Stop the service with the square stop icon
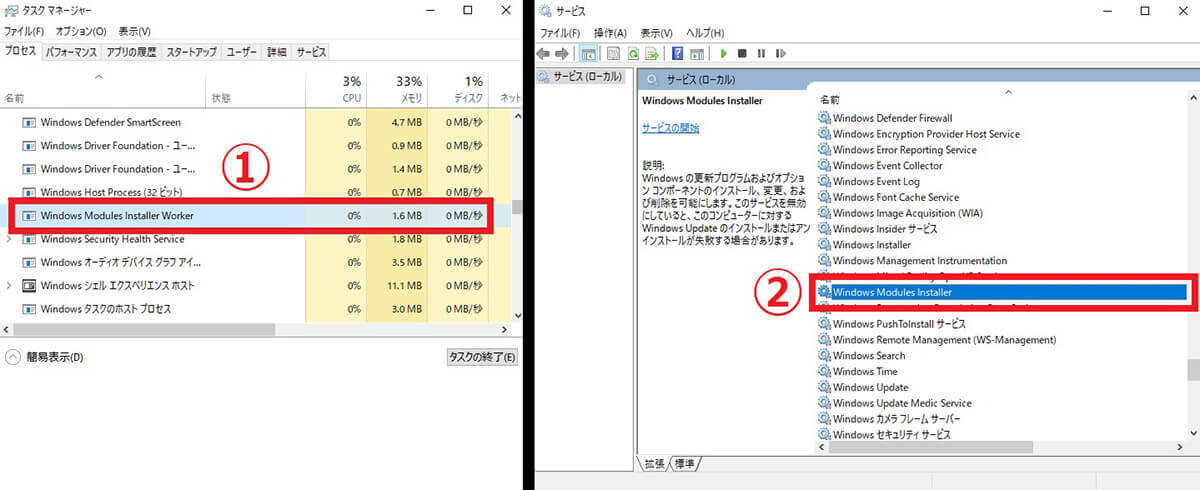This screenshot has width=1200, height=490. pyautogui.click(x=742, y=53)
